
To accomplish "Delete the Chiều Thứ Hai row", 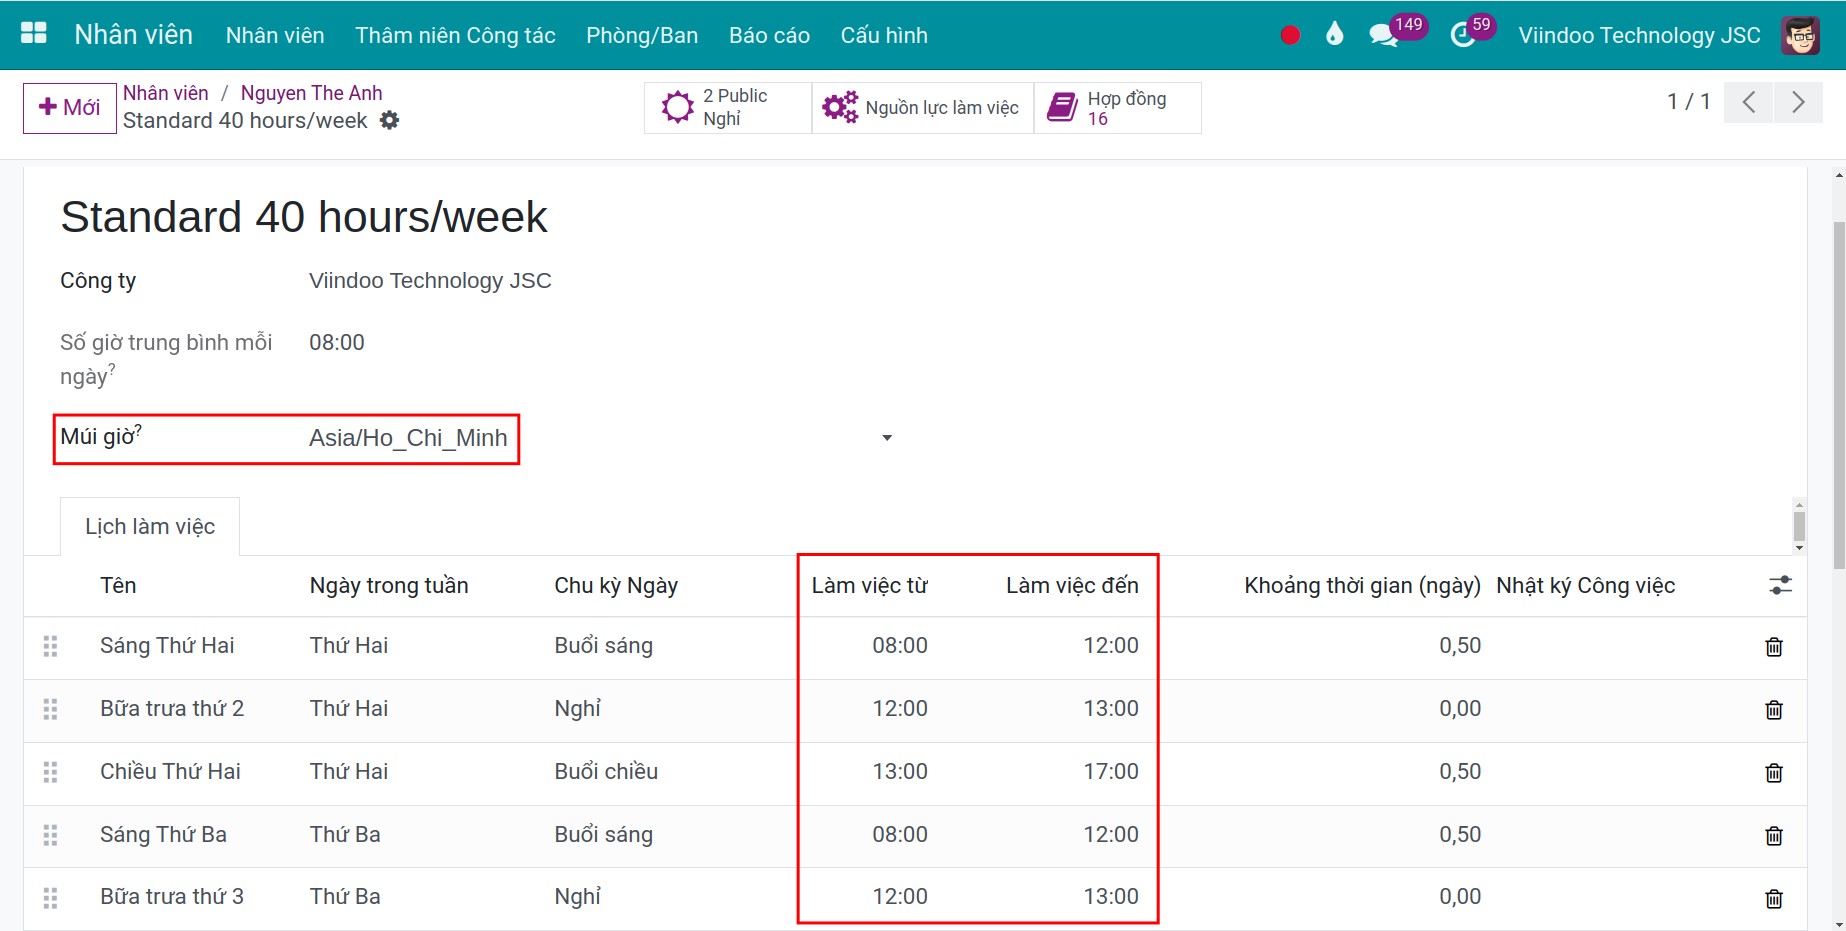I will tap(1774, 773).
